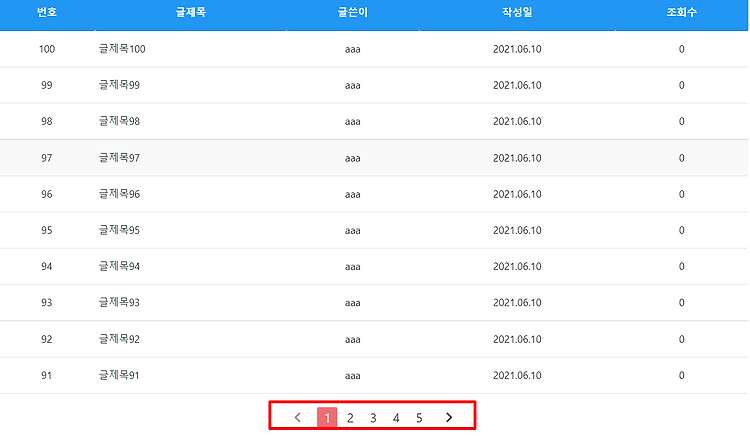750x436 pixels.
Task: Click number cell 92
Action: [x=46, y=339]
